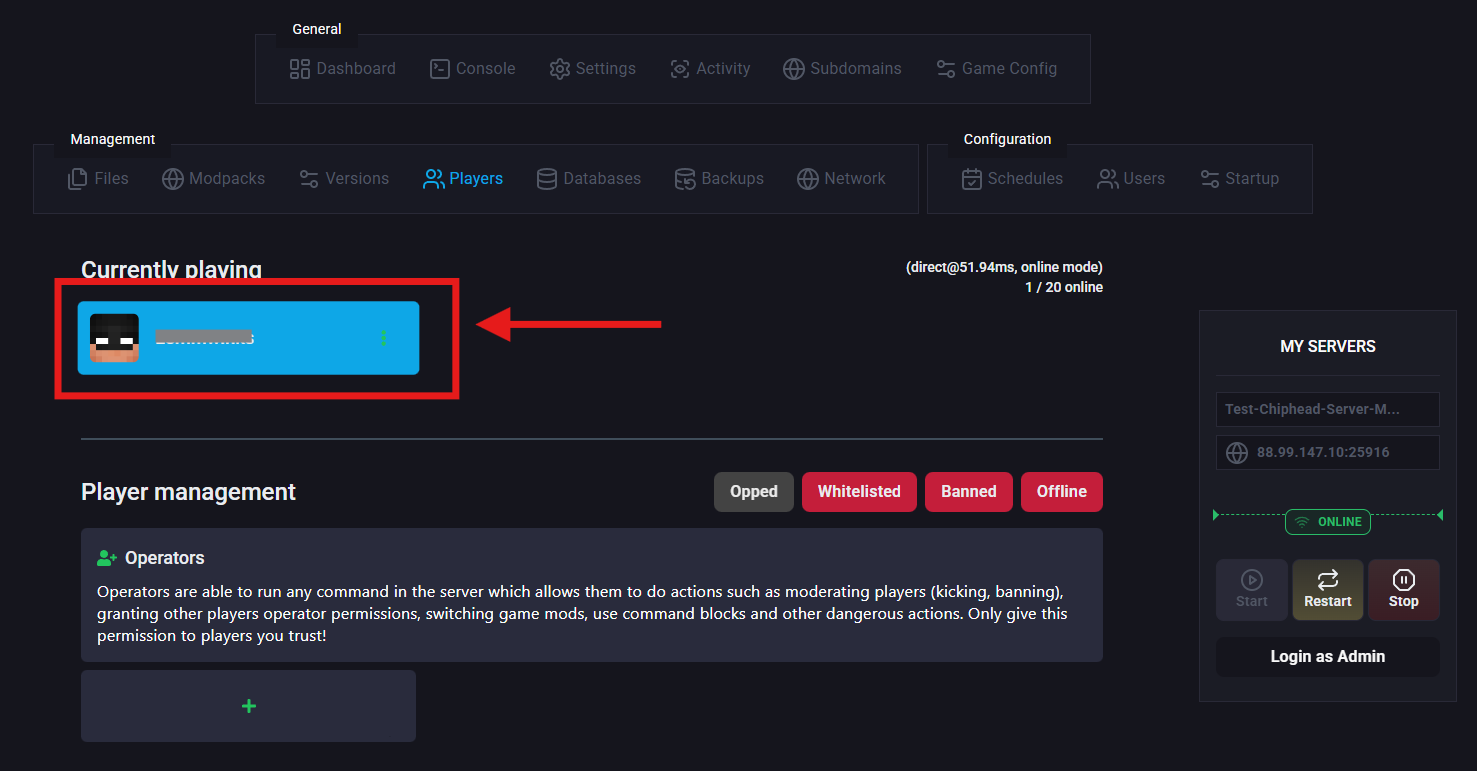Switch to the Modpacks tab
This screenshot has width=1477, height=771.
coord(214,179)
